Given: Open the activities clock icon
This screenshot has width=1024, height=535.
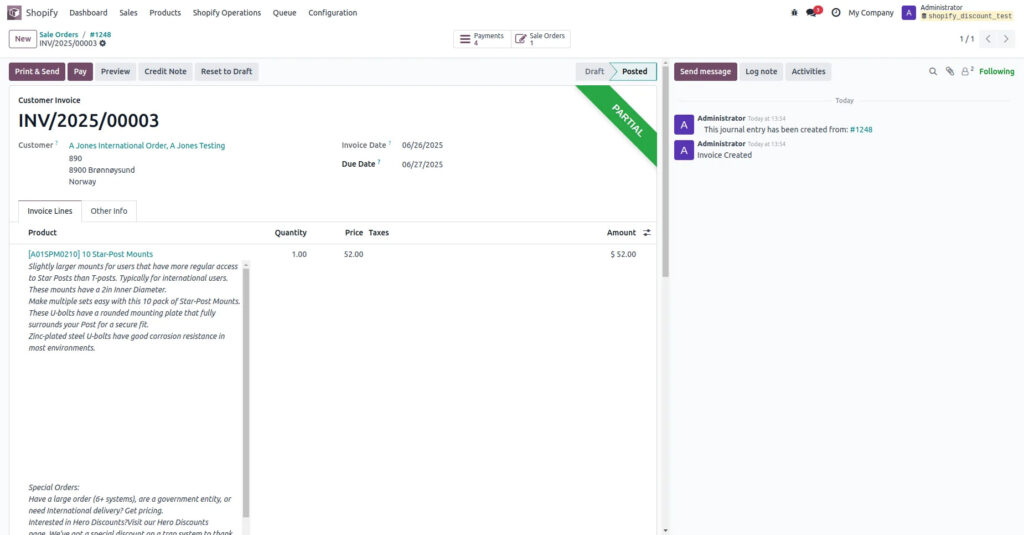Looking at the screenshot, I should click(x=835, y=13).
